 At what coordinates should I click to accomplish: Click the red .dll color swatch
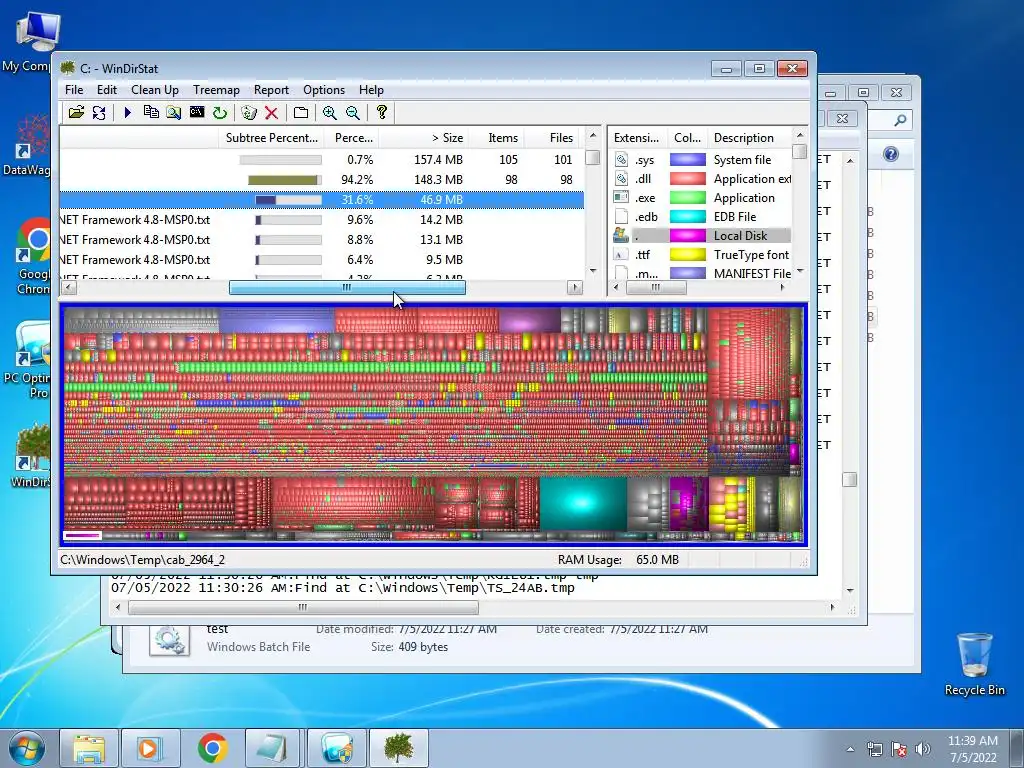tap(688, 179)
